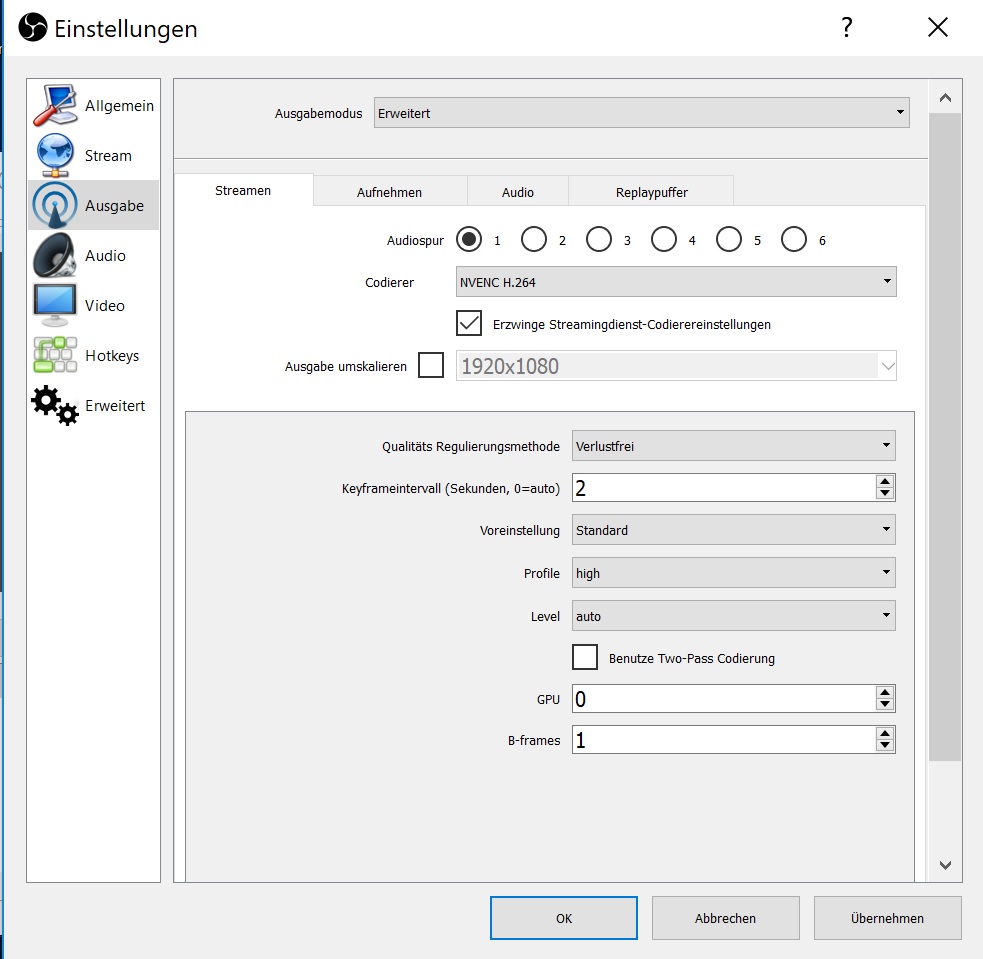Image resolution: width=983 pixels, height=959 pixels.
Task: Open the Allgemein settings icon
Action: click(x=56, y=106)
